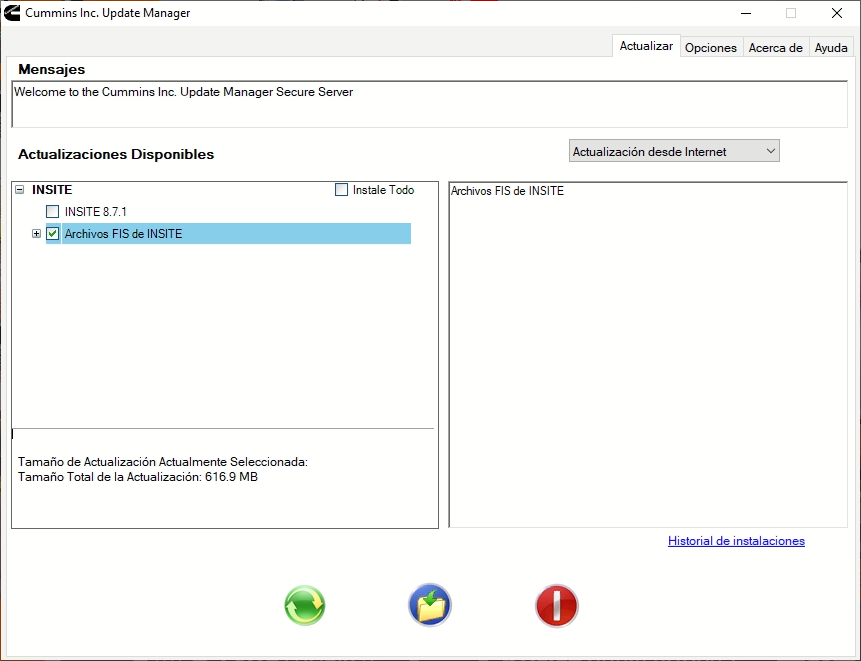Click the welcome message text box

point(429,104)
